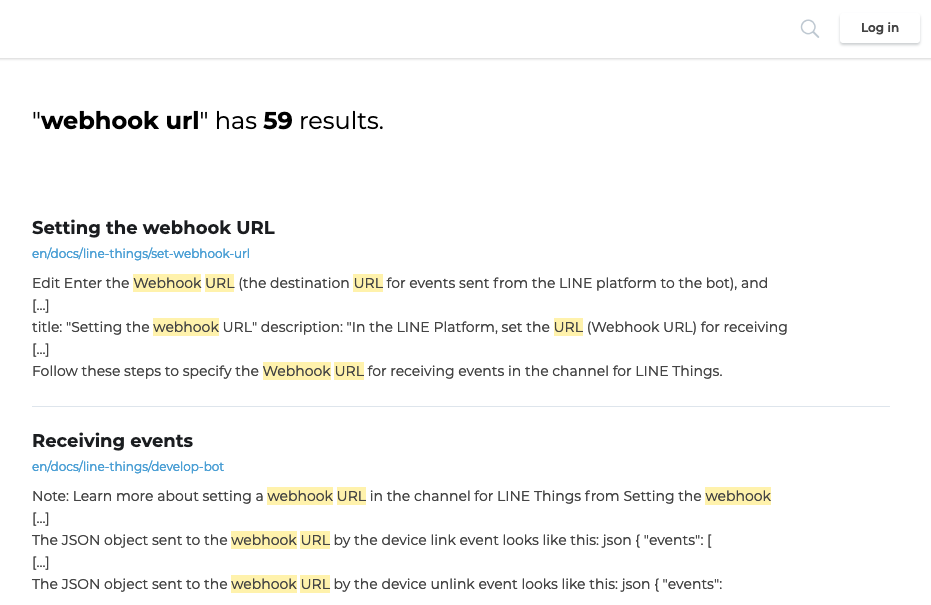Click the bold "59" results count
The width and height of the screenshot is (931, 605).
coord(278,121)
